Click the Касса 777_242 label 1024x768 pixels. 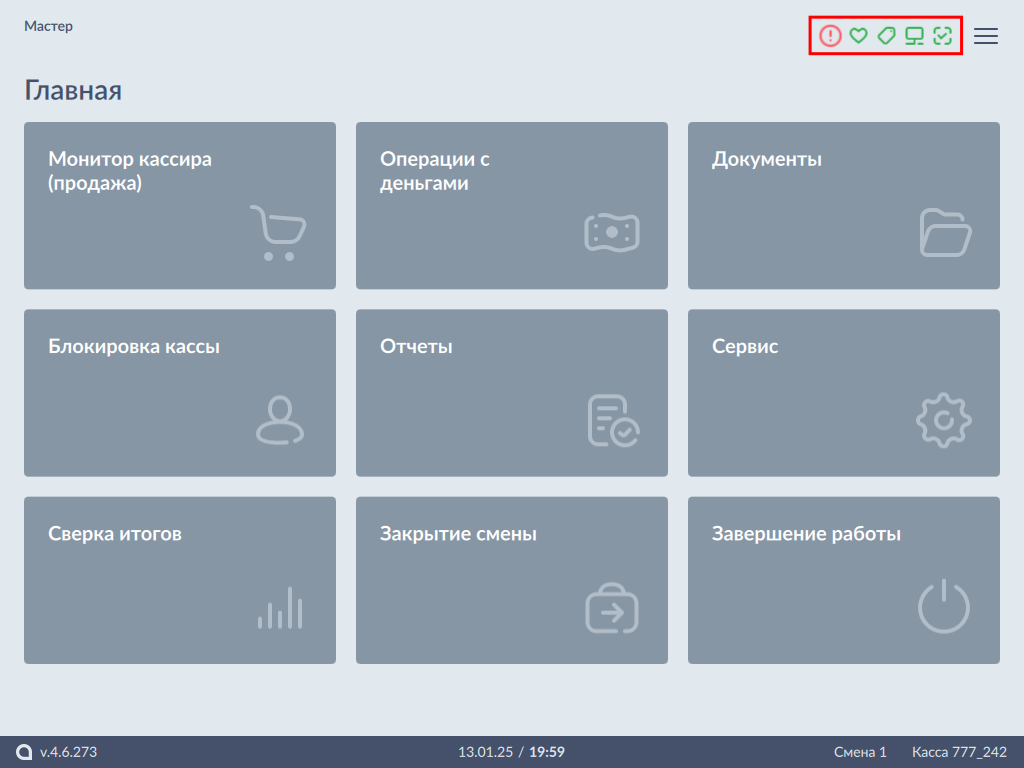[959, 752]
